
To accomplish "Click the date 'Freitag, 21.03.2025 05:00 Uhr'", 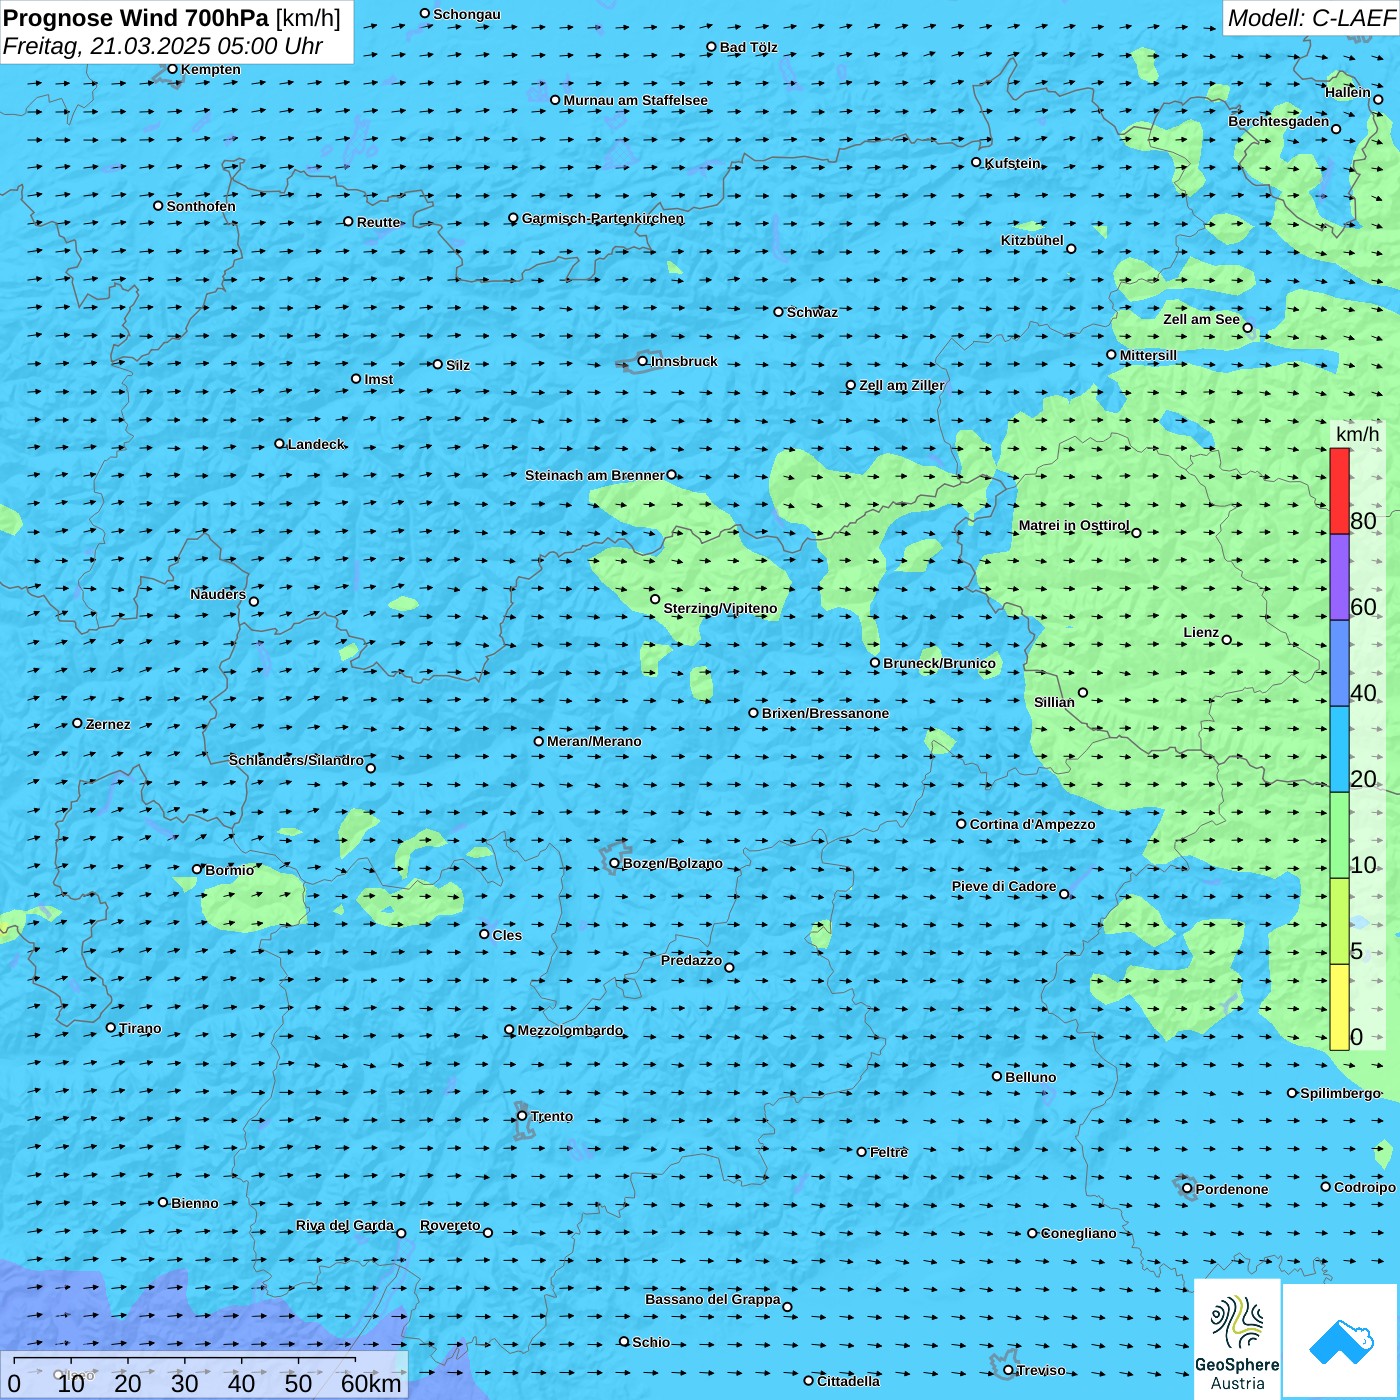I will (x=163, y=46).
